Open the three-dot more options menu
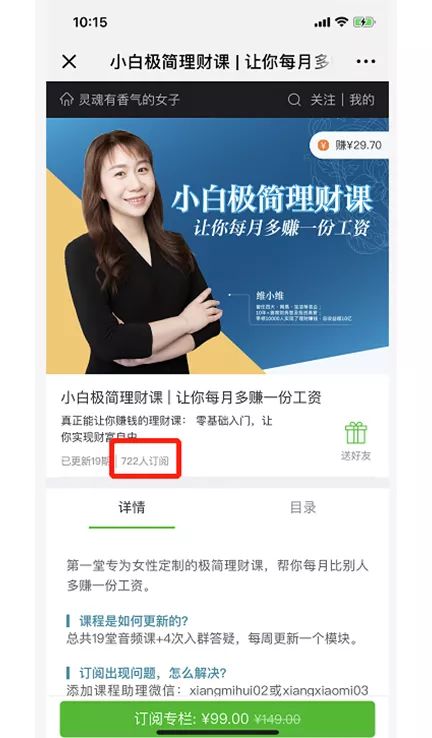This screenshot has height=738, width=432. (366, 62)
